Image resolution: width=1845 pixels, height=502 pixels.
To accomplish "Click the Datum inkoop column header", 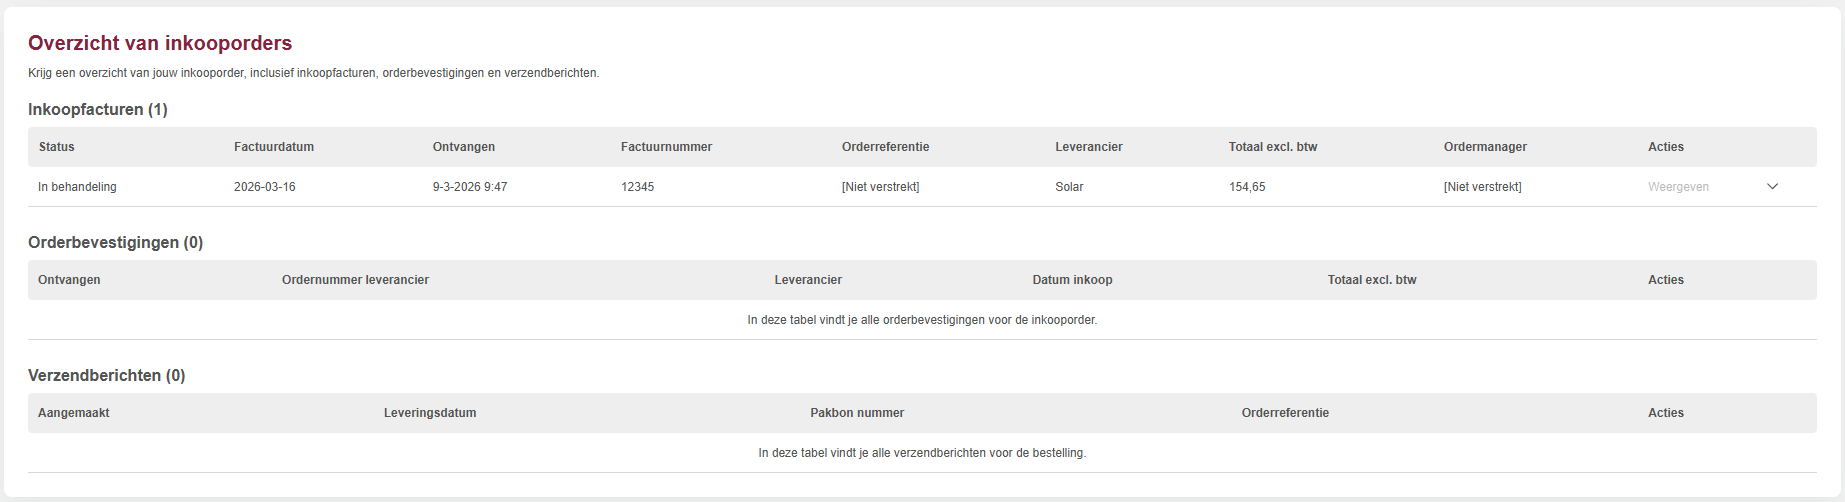I will (x=1072, y=280).
